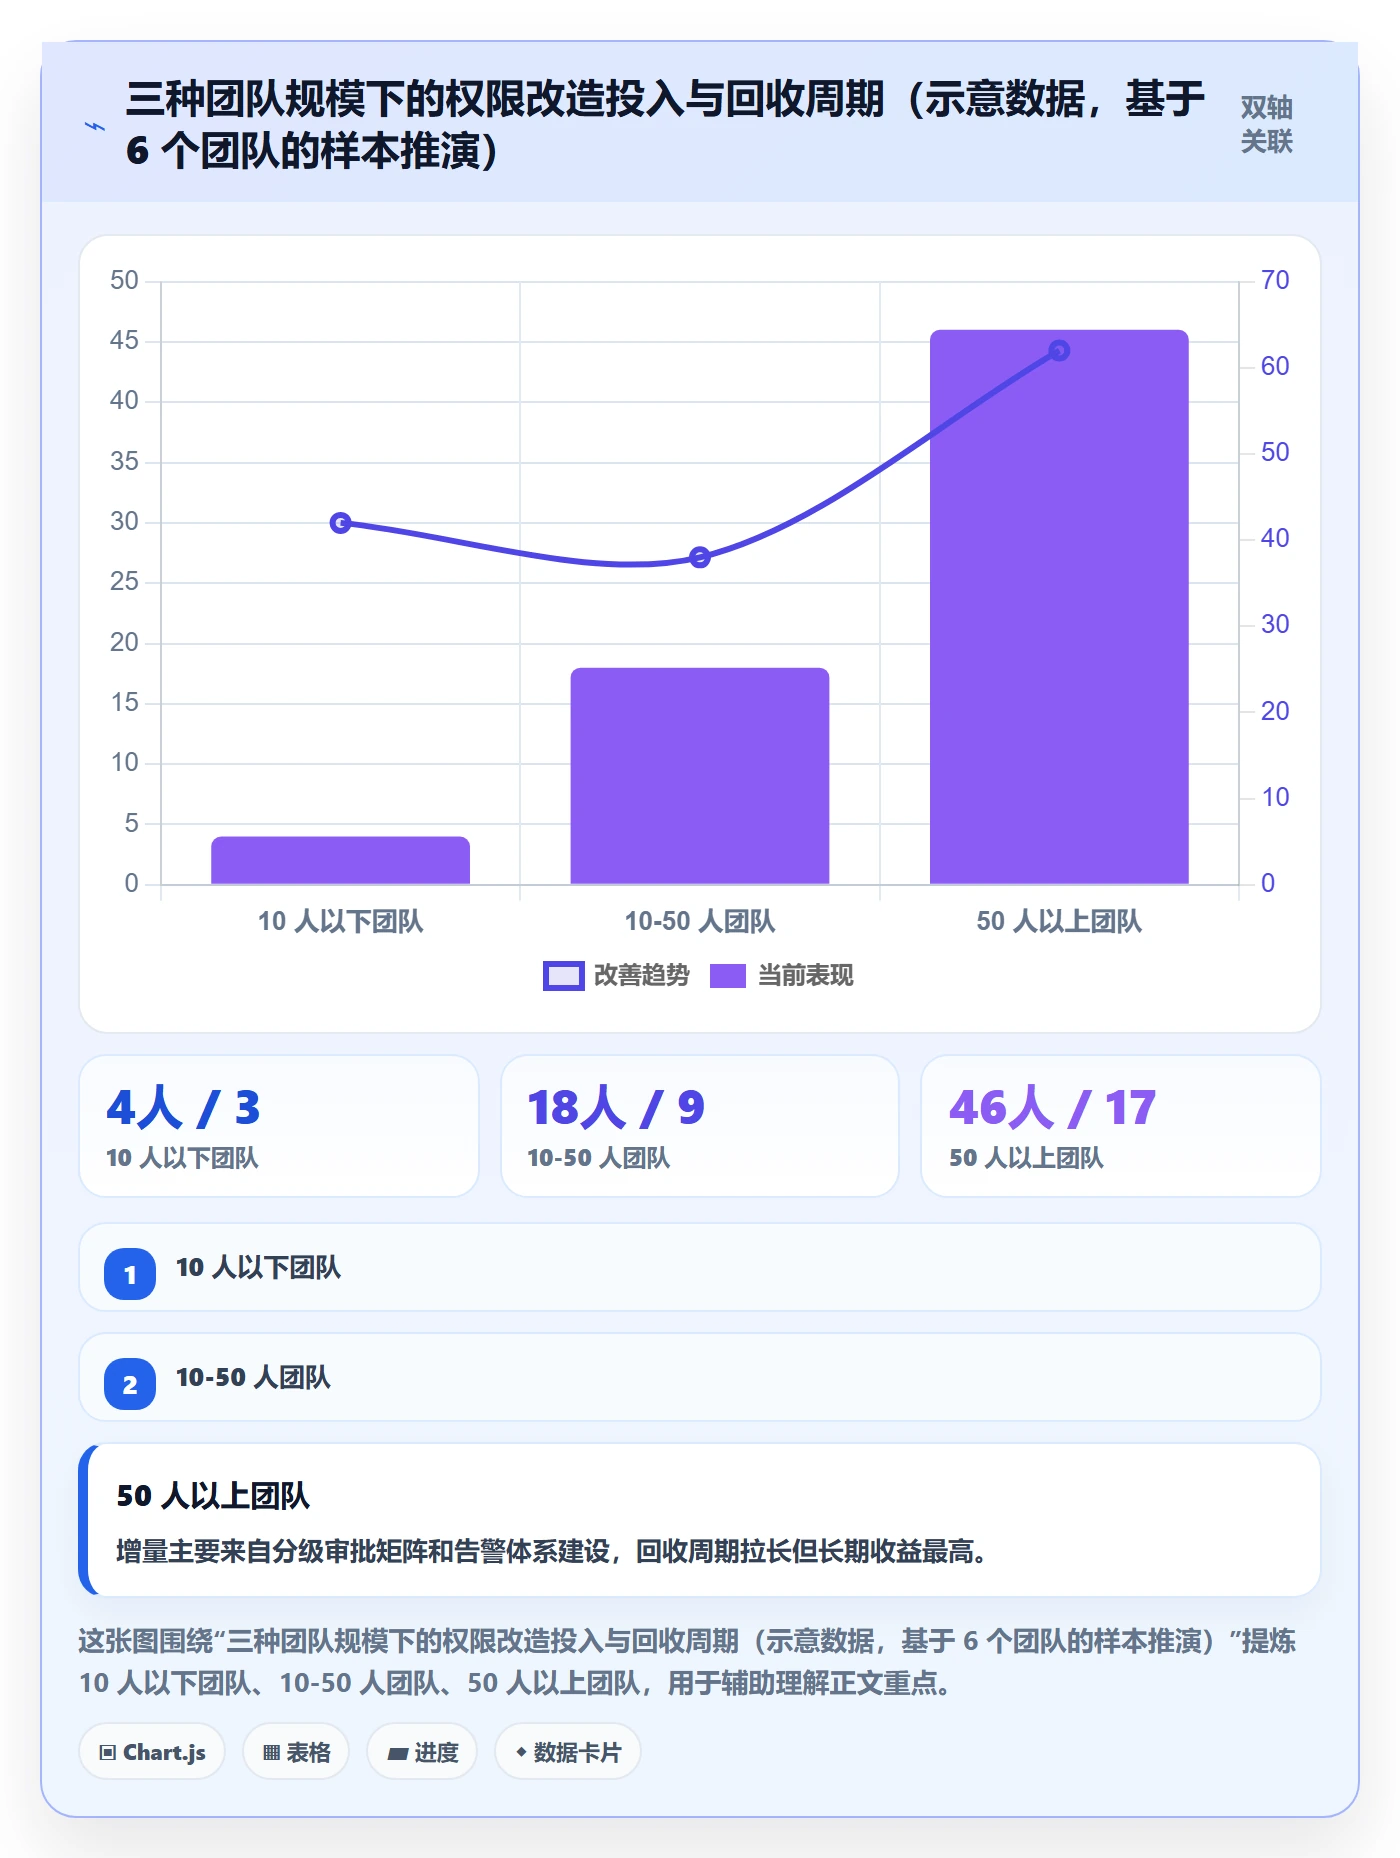Click the lightning icon beside the title
This screenshot has width=1400, height=1858.
95,126
